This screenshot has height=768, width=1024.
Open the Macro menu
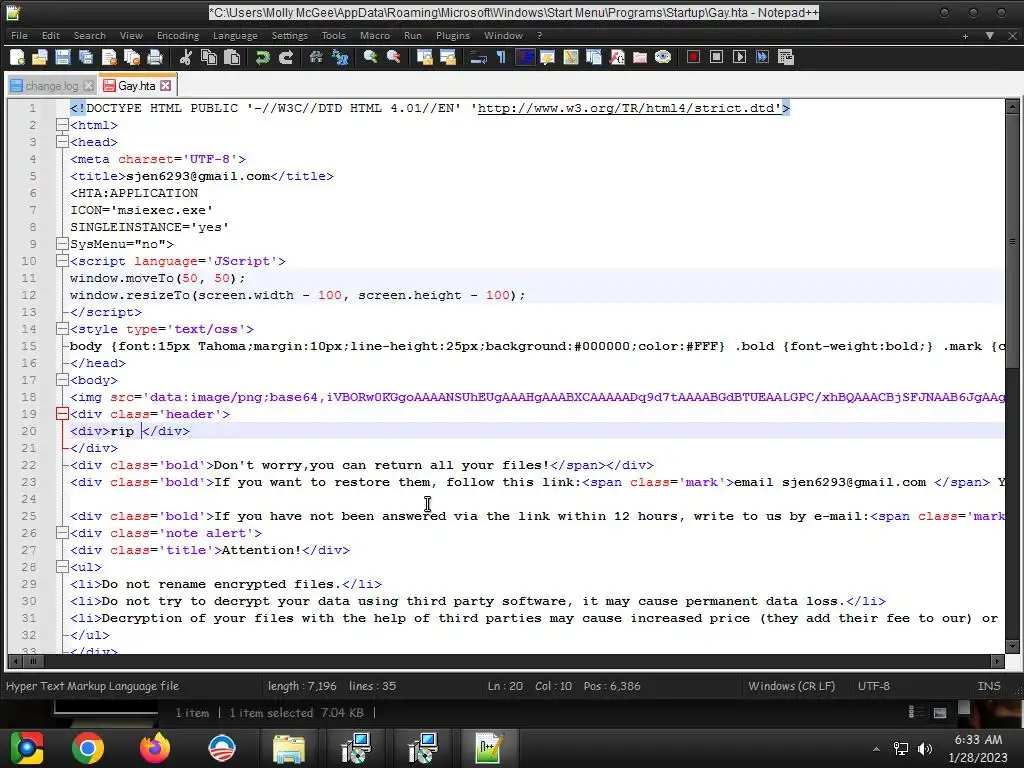[x=375, y=35]
